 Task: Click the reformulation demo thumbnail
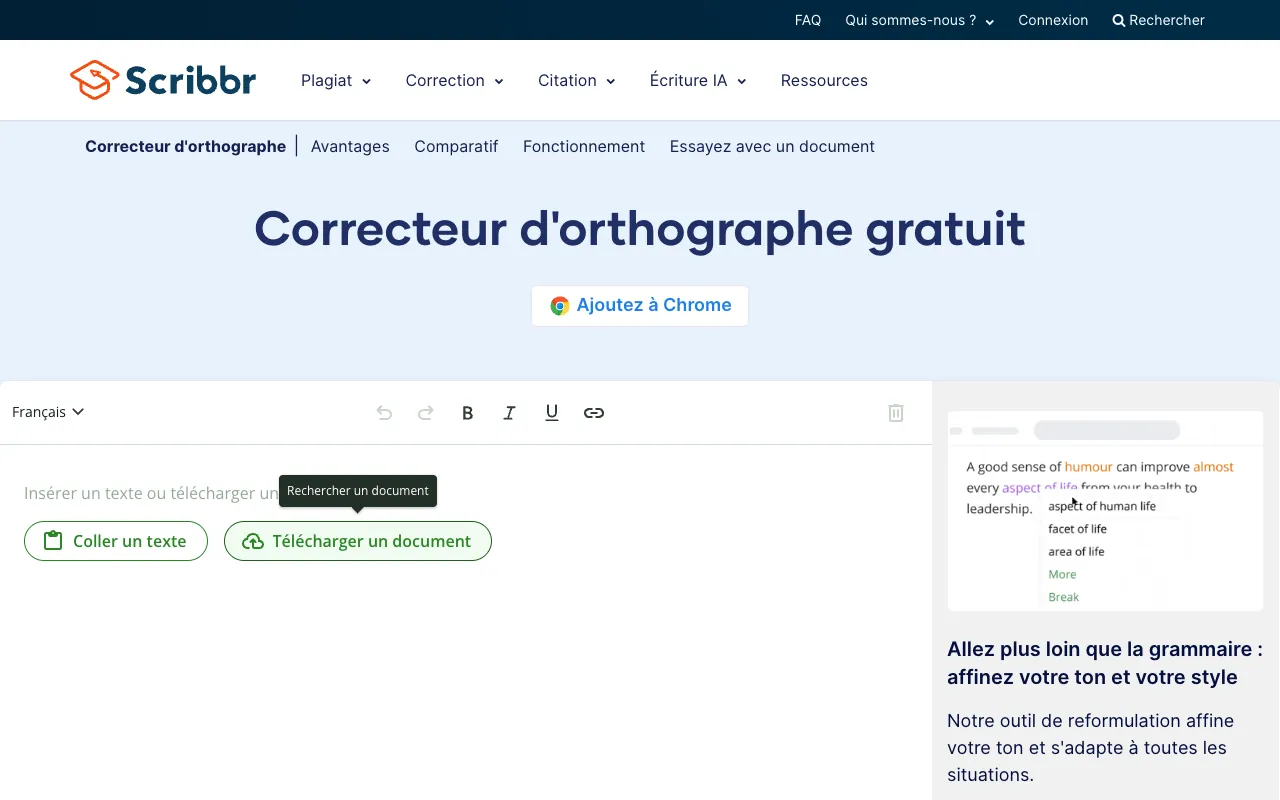pos(1105,511)
